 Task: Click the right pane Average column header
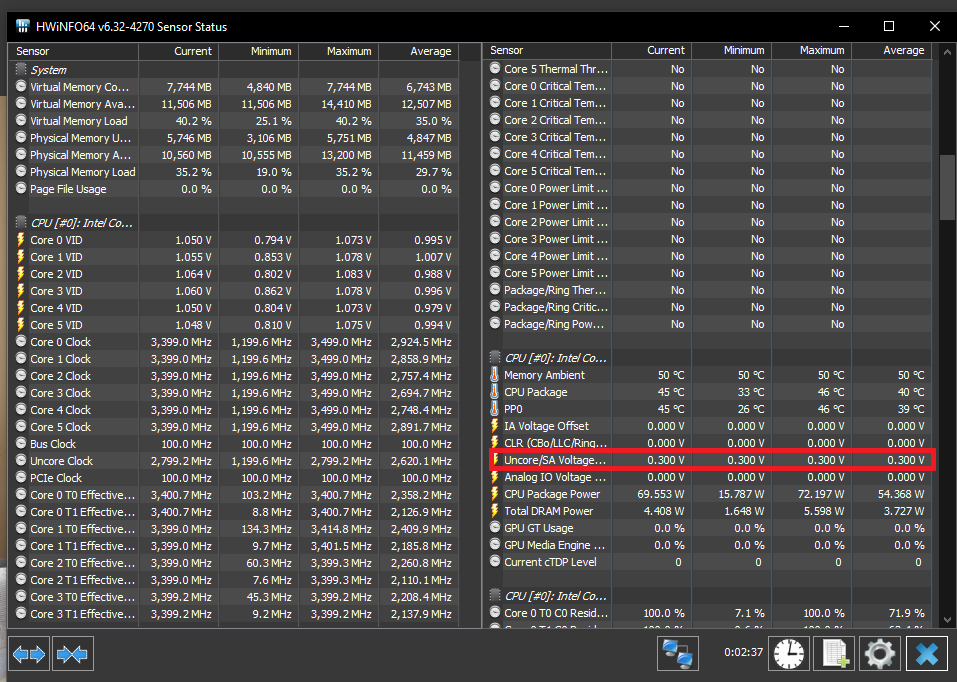[x=892, y=51]
